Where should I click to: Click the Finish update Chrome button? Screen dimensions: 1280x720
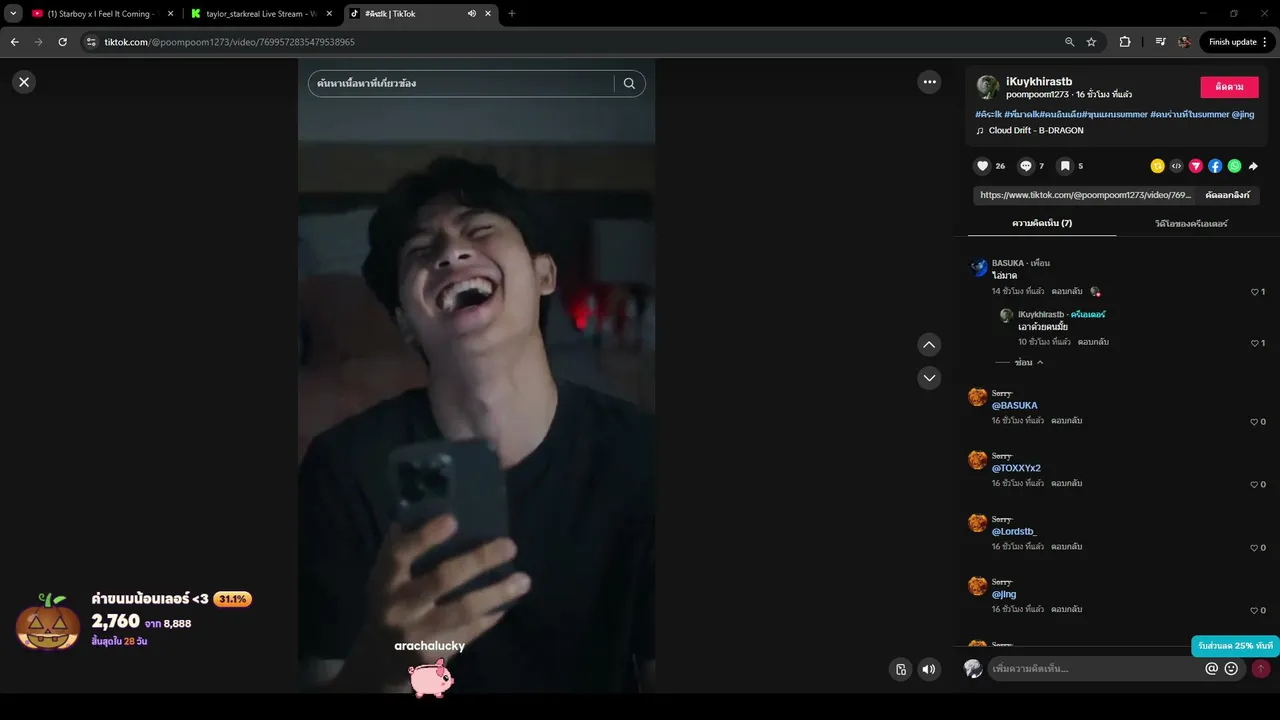[1238, 42]
